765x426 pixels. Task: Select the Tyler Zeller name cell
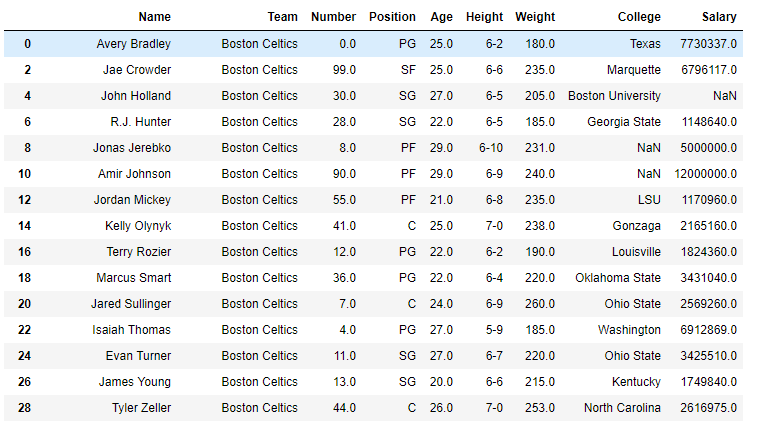tap(141, 408)
